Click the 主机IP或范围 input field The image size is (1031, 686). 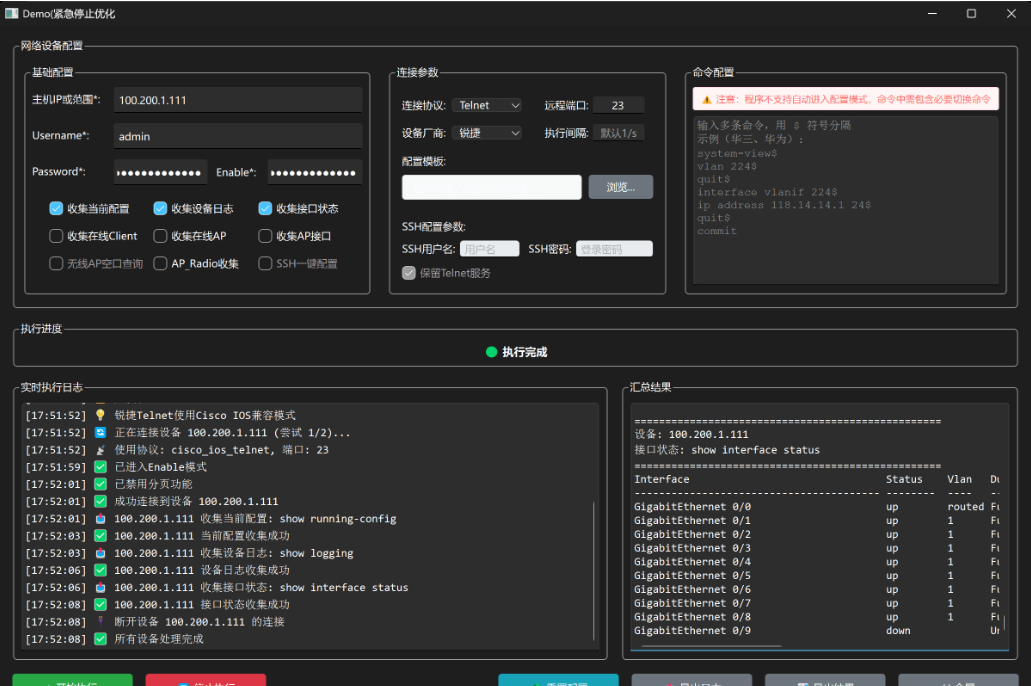tap(237, 100)
